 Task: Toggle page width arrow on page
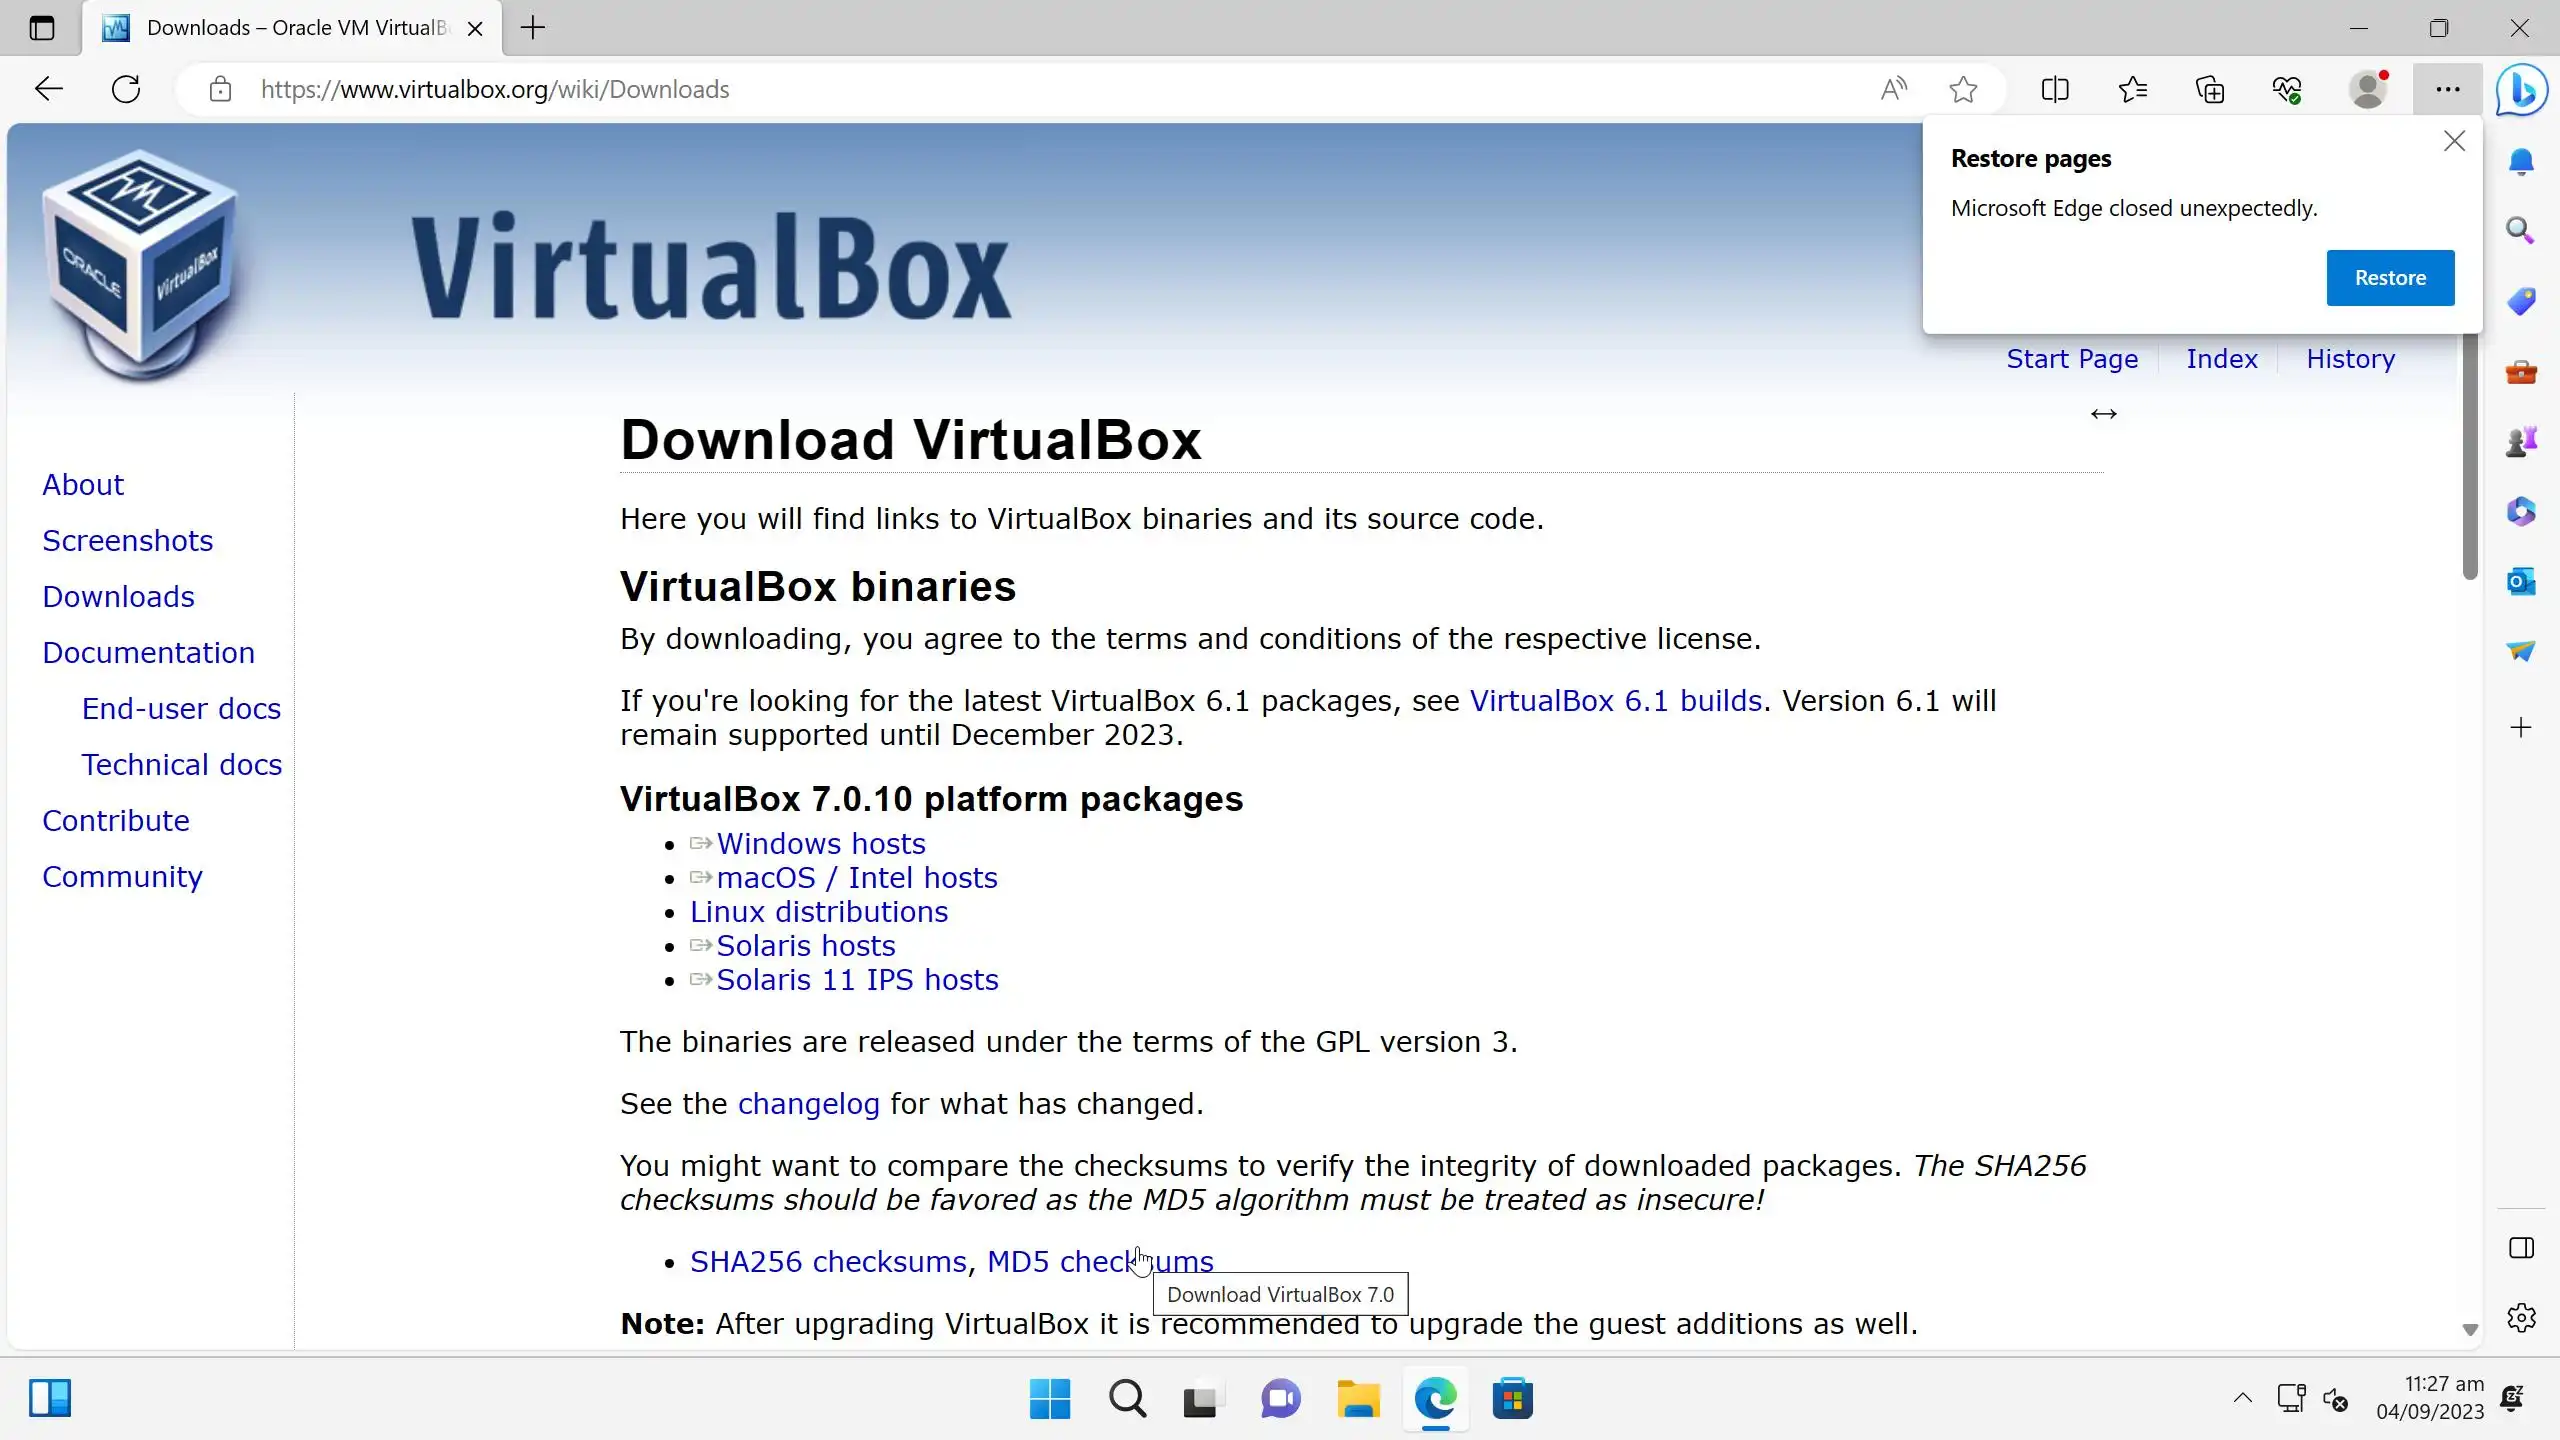[x=2104, y=414]
